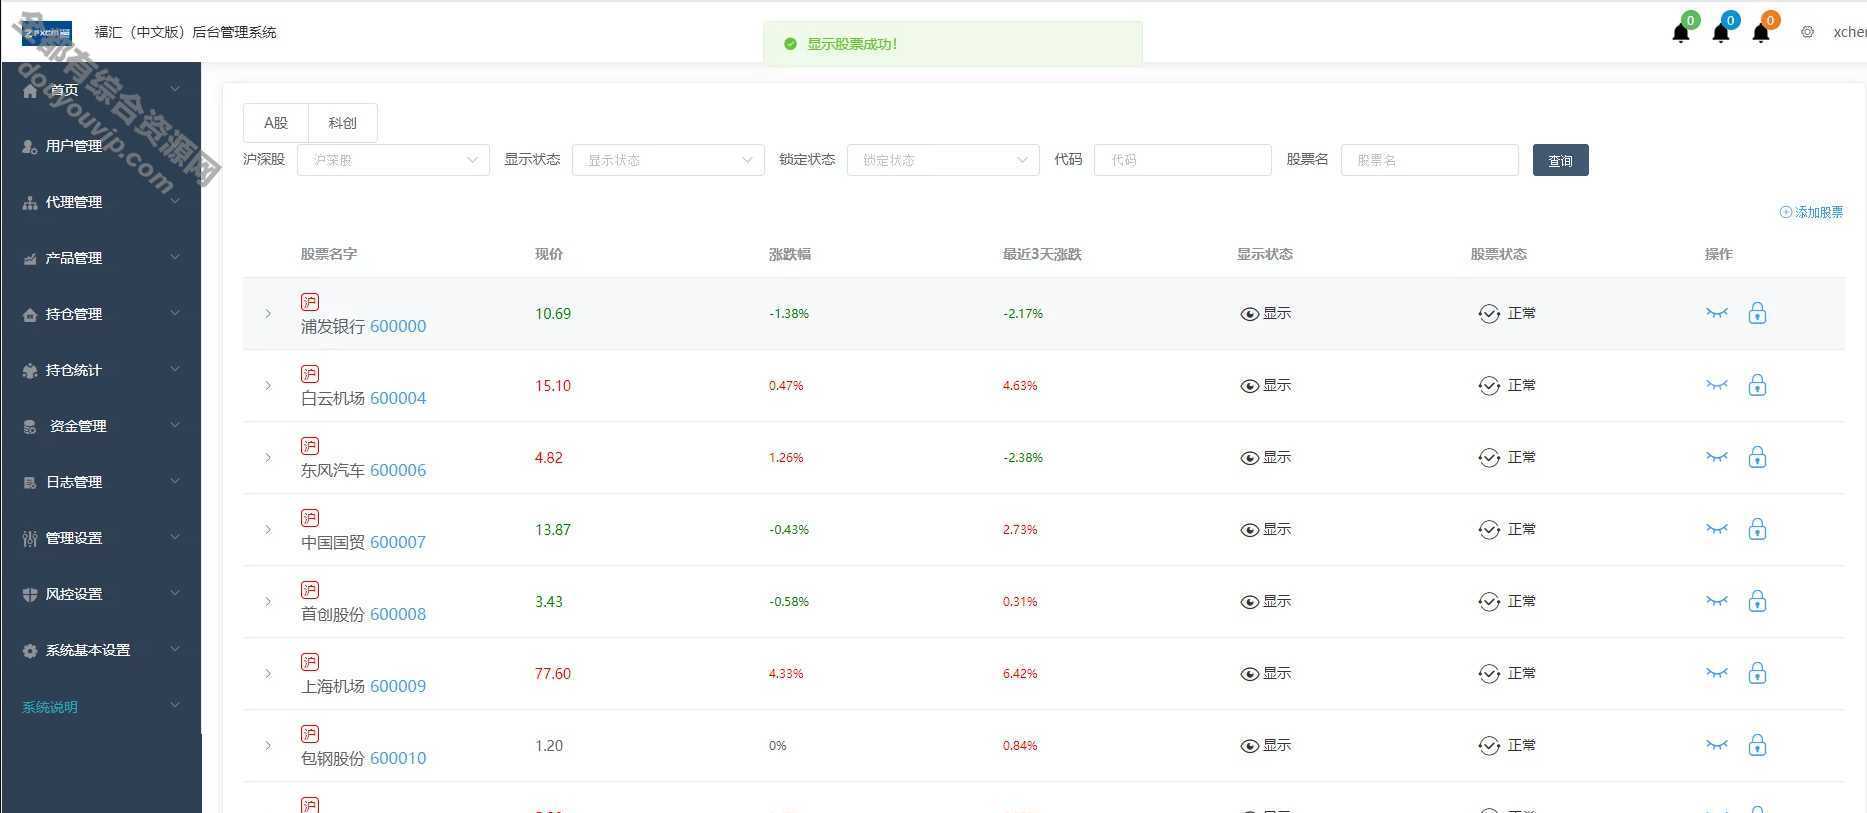
Task: Click the hide-eye icon for 东风汽车
Action: (1717, 457)
